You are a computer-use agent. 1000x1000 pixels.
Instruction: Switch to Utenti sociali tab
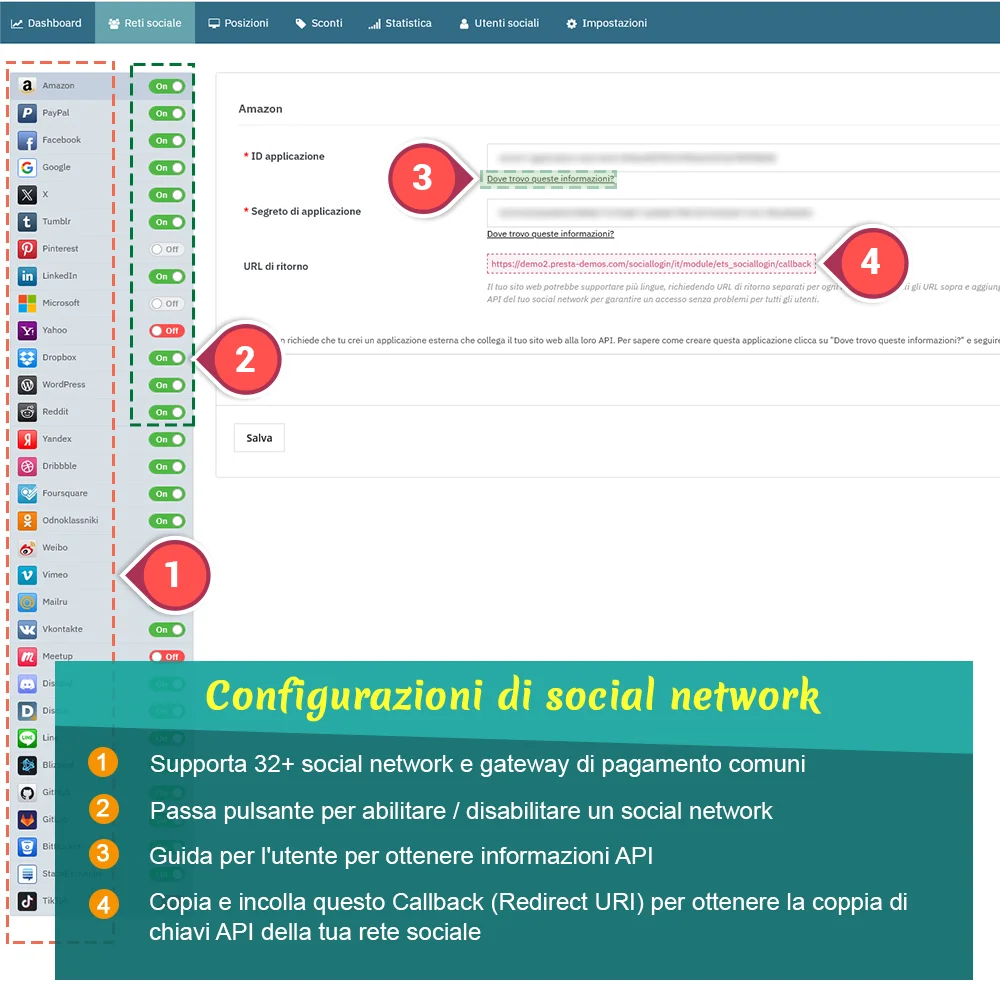[499, 23]
